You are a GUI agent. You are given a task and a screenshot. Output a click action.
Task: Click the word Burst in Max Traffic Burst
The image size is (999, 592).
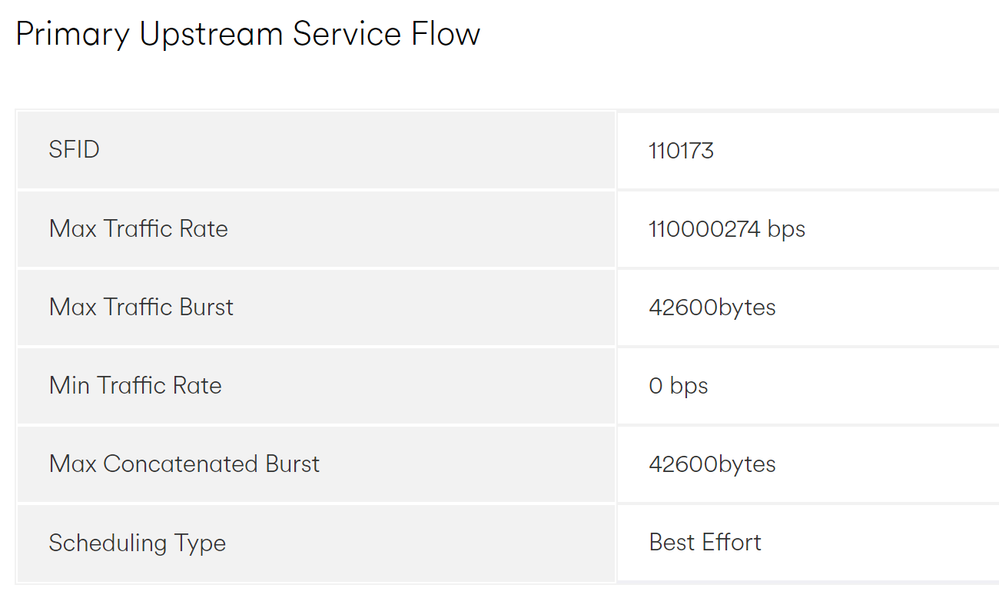206,307
